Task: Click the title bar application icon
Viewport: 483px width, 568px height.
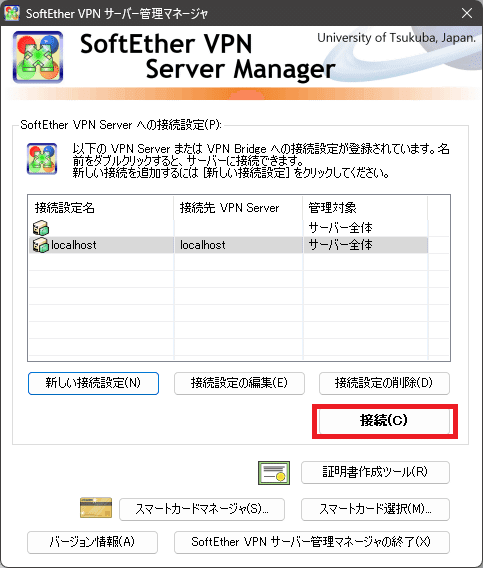Action: point(12,13)
